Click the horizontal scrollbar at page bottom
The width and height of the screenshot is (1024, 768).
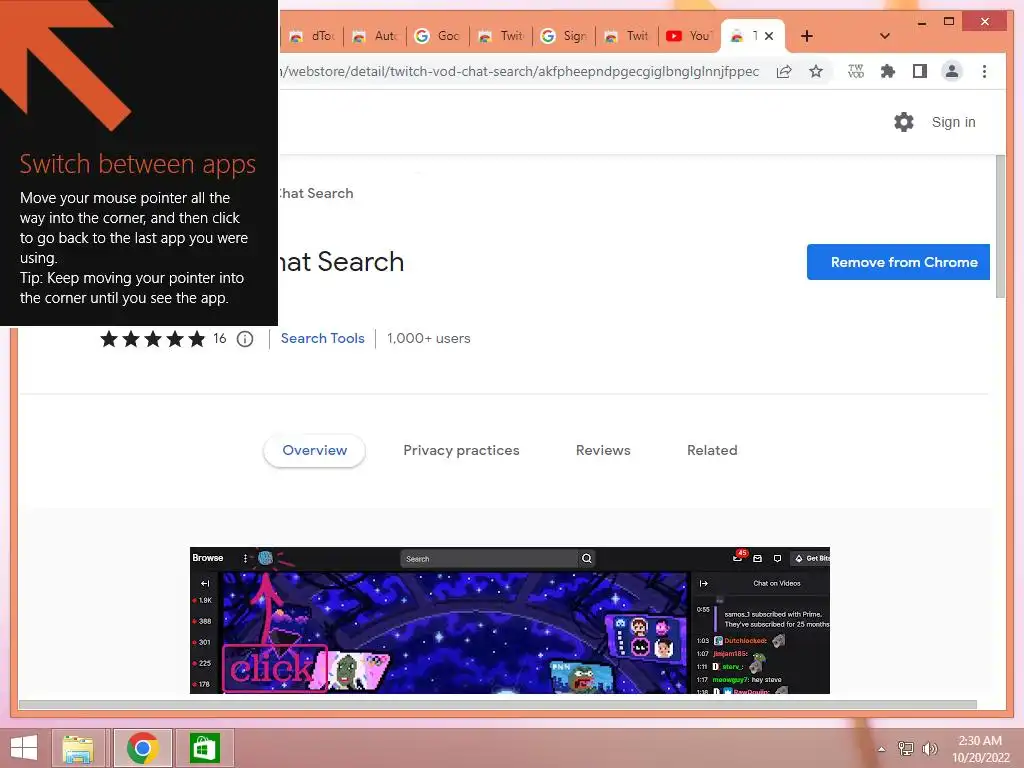[498, 705]
